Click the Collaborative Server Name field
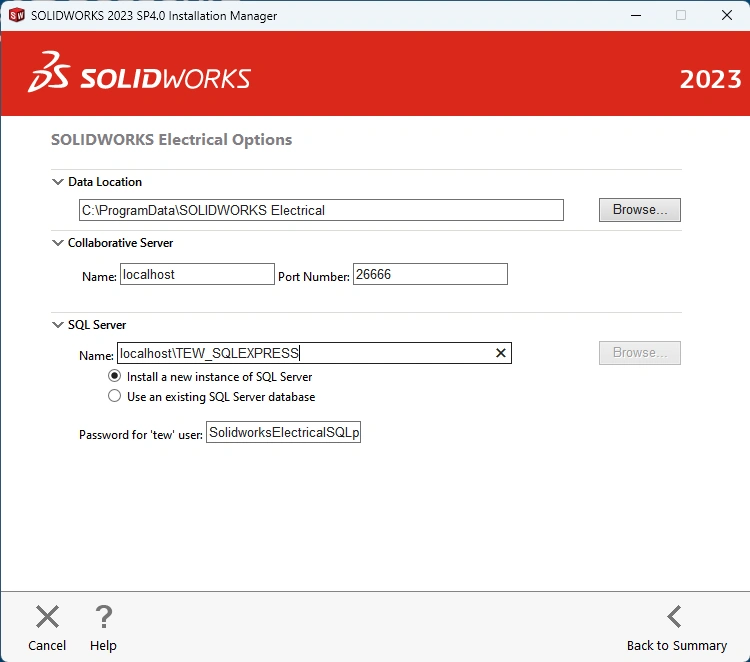Image resolution: width=750 pixels, height=662 pixels. [197, 274]
